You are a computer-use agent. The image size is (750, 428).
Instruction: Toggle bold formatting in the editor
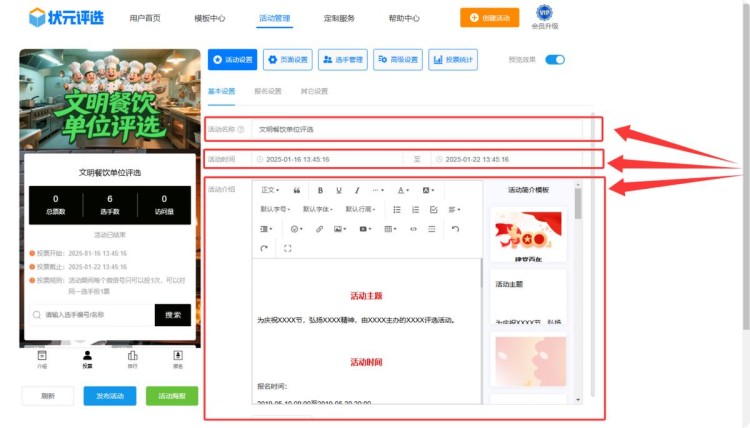point(320,190)
